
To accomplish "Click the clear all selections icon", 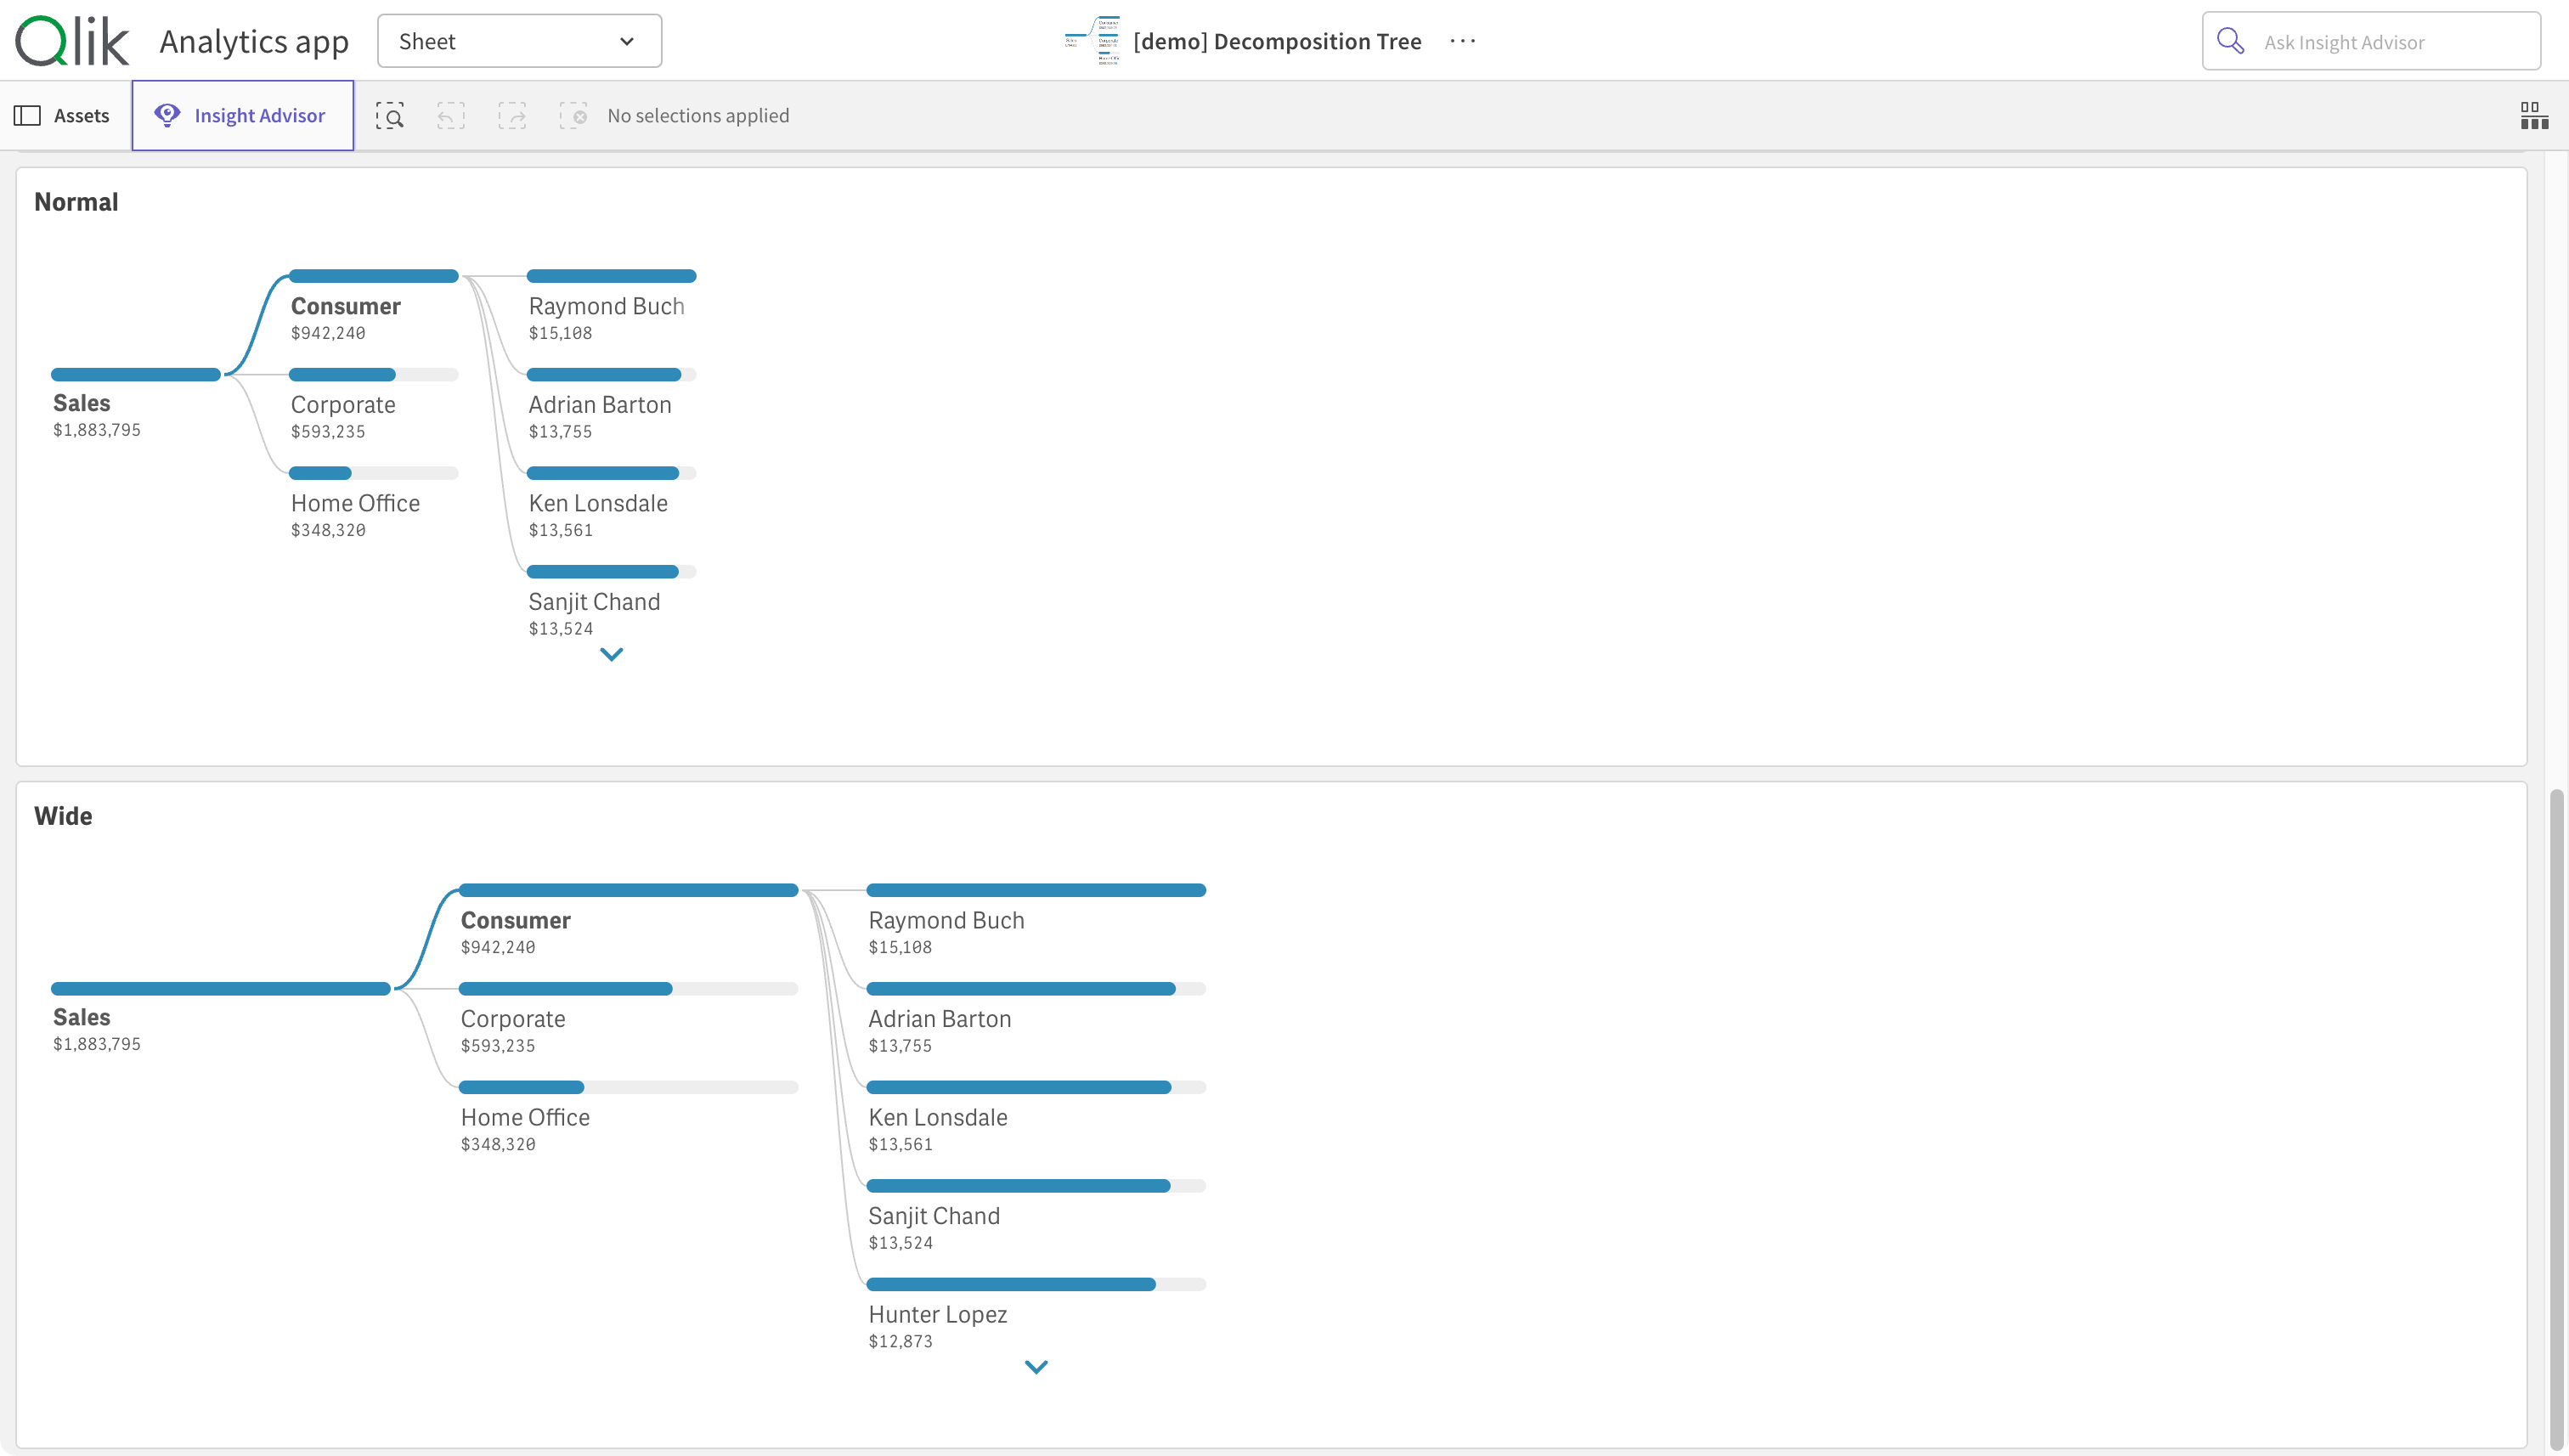I will pos(573,116).
